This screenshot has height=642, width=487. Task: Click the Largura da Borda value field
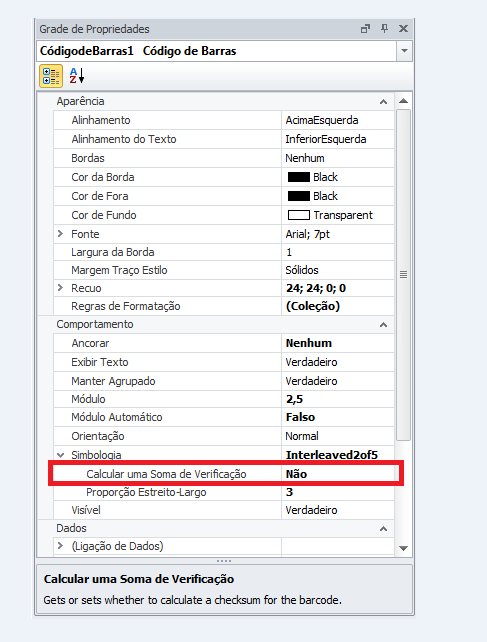338,252
